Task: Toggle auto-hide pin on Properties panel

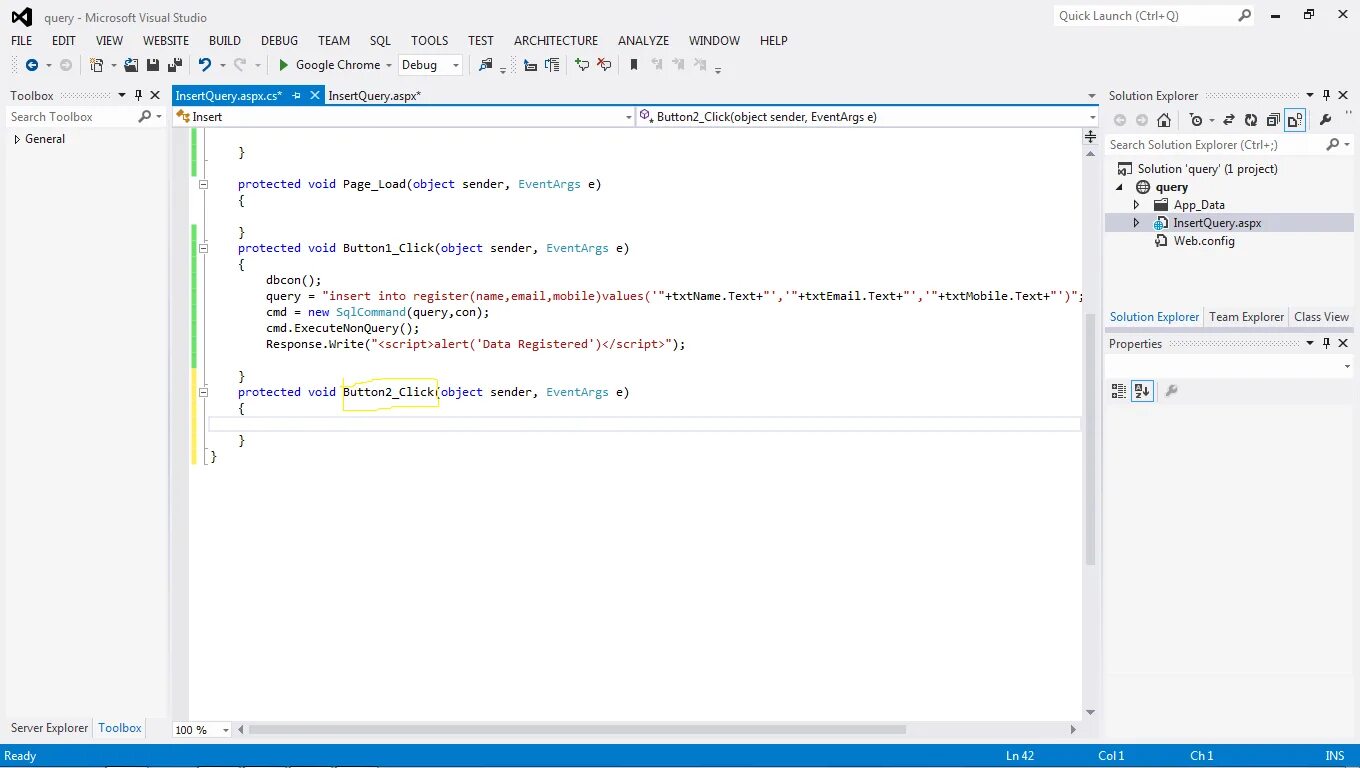Action: point(1326,343)
